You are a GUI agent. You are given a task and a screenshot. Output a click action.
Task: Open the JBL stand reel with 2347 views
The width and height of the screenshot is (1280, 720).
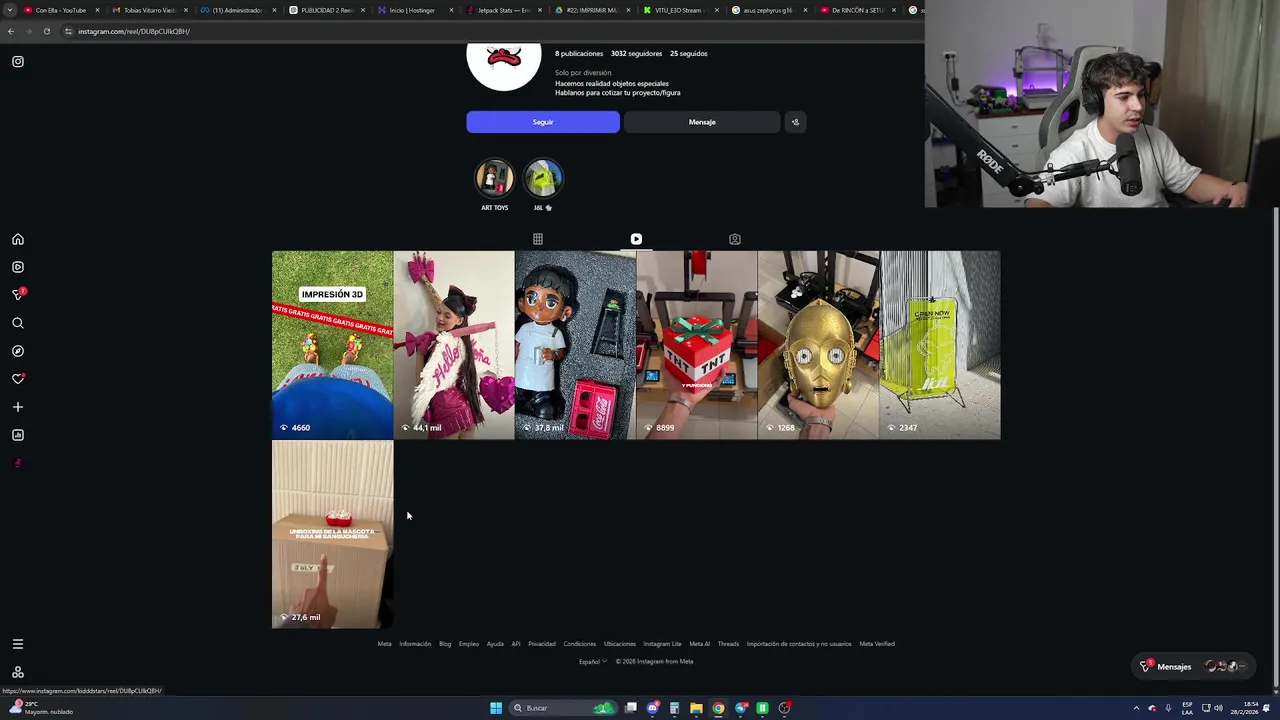[x=940, y=345]
